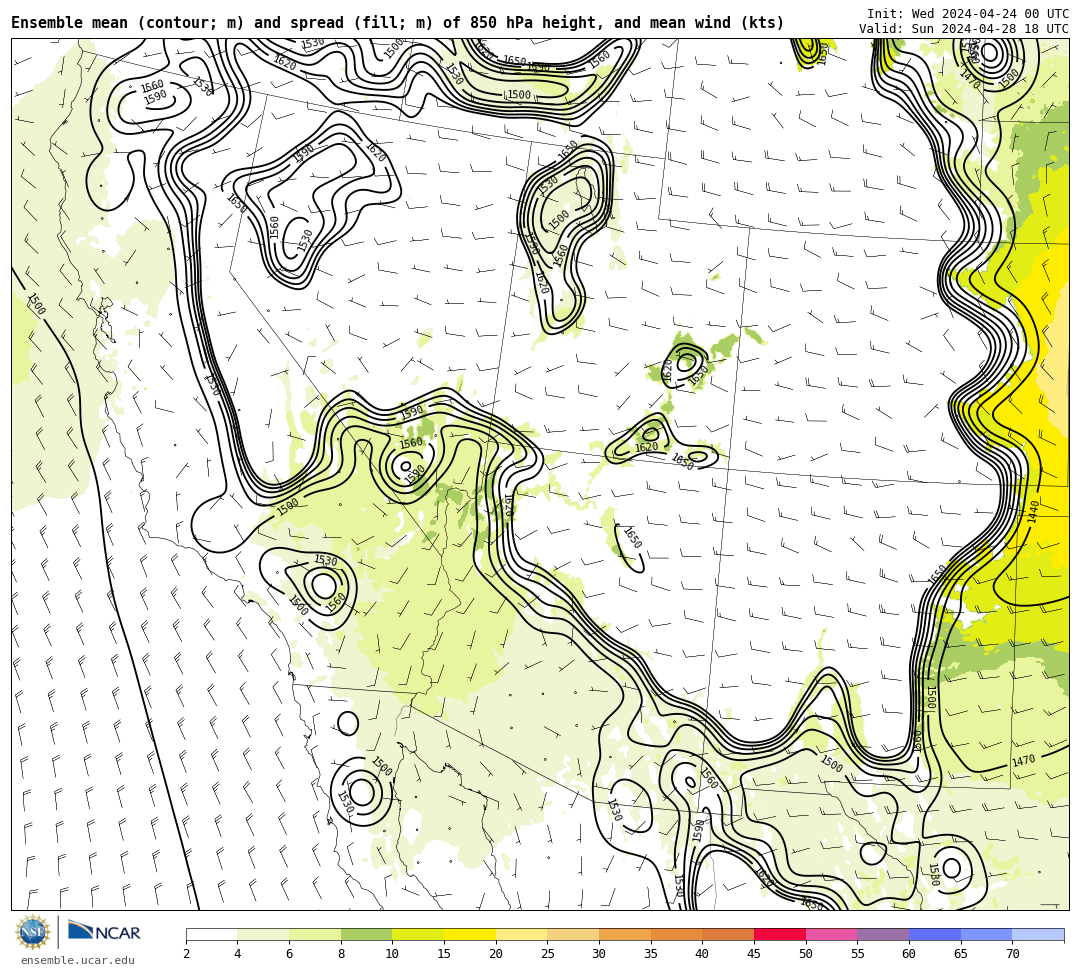The image size is (1080, 973).
Task: Click the Valid: Sun 2024-04-28 18 UTC line
Action: click(x=964, y=29)
